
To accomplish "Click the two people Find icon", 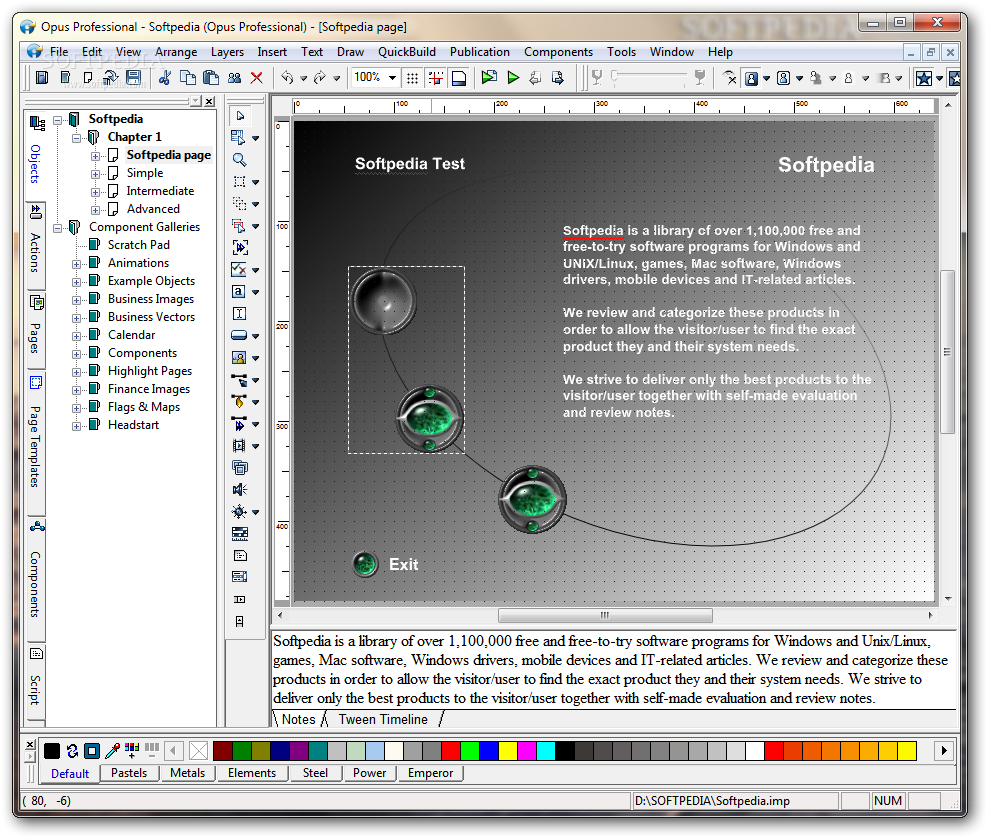I will pos(234,77).
